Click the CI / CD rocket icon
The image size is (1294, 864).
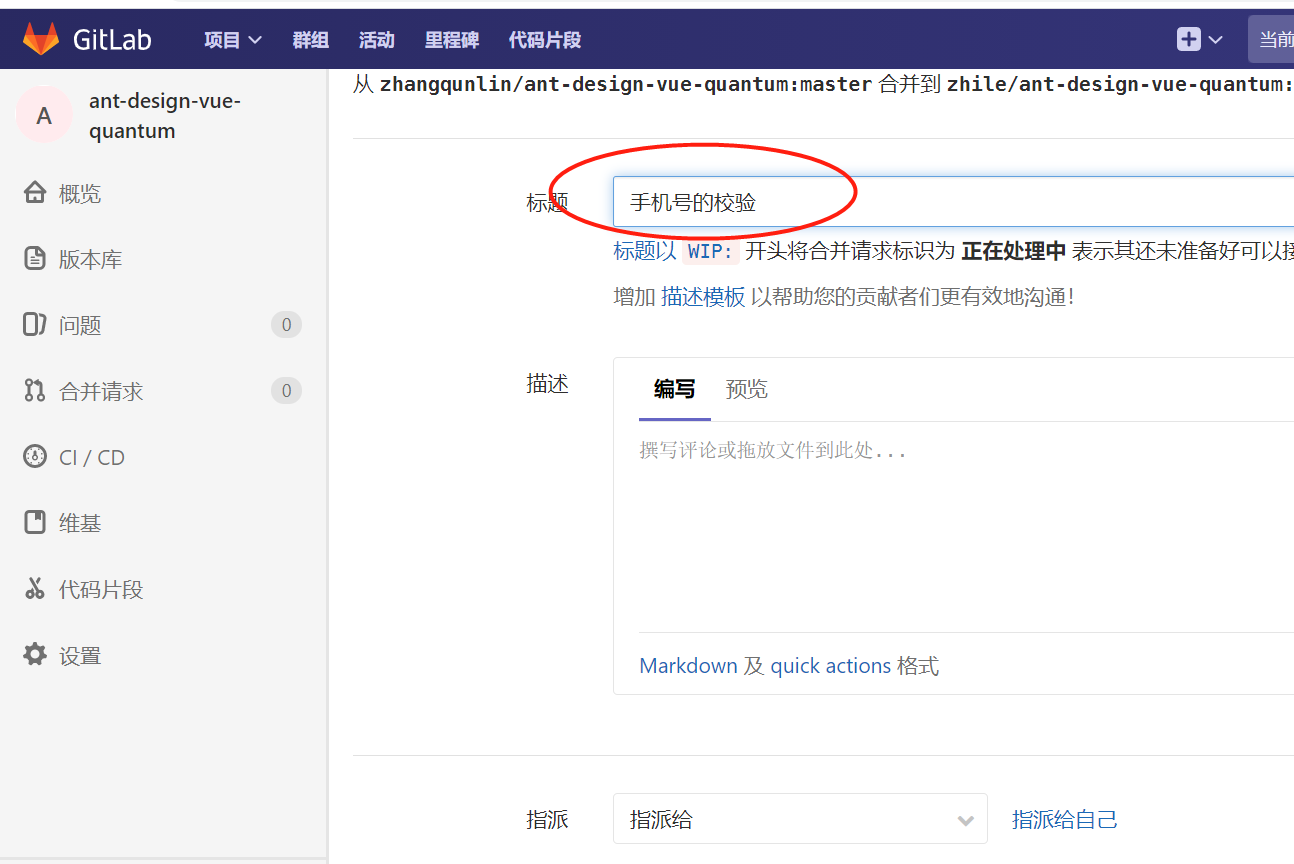(x=35, y=456)
